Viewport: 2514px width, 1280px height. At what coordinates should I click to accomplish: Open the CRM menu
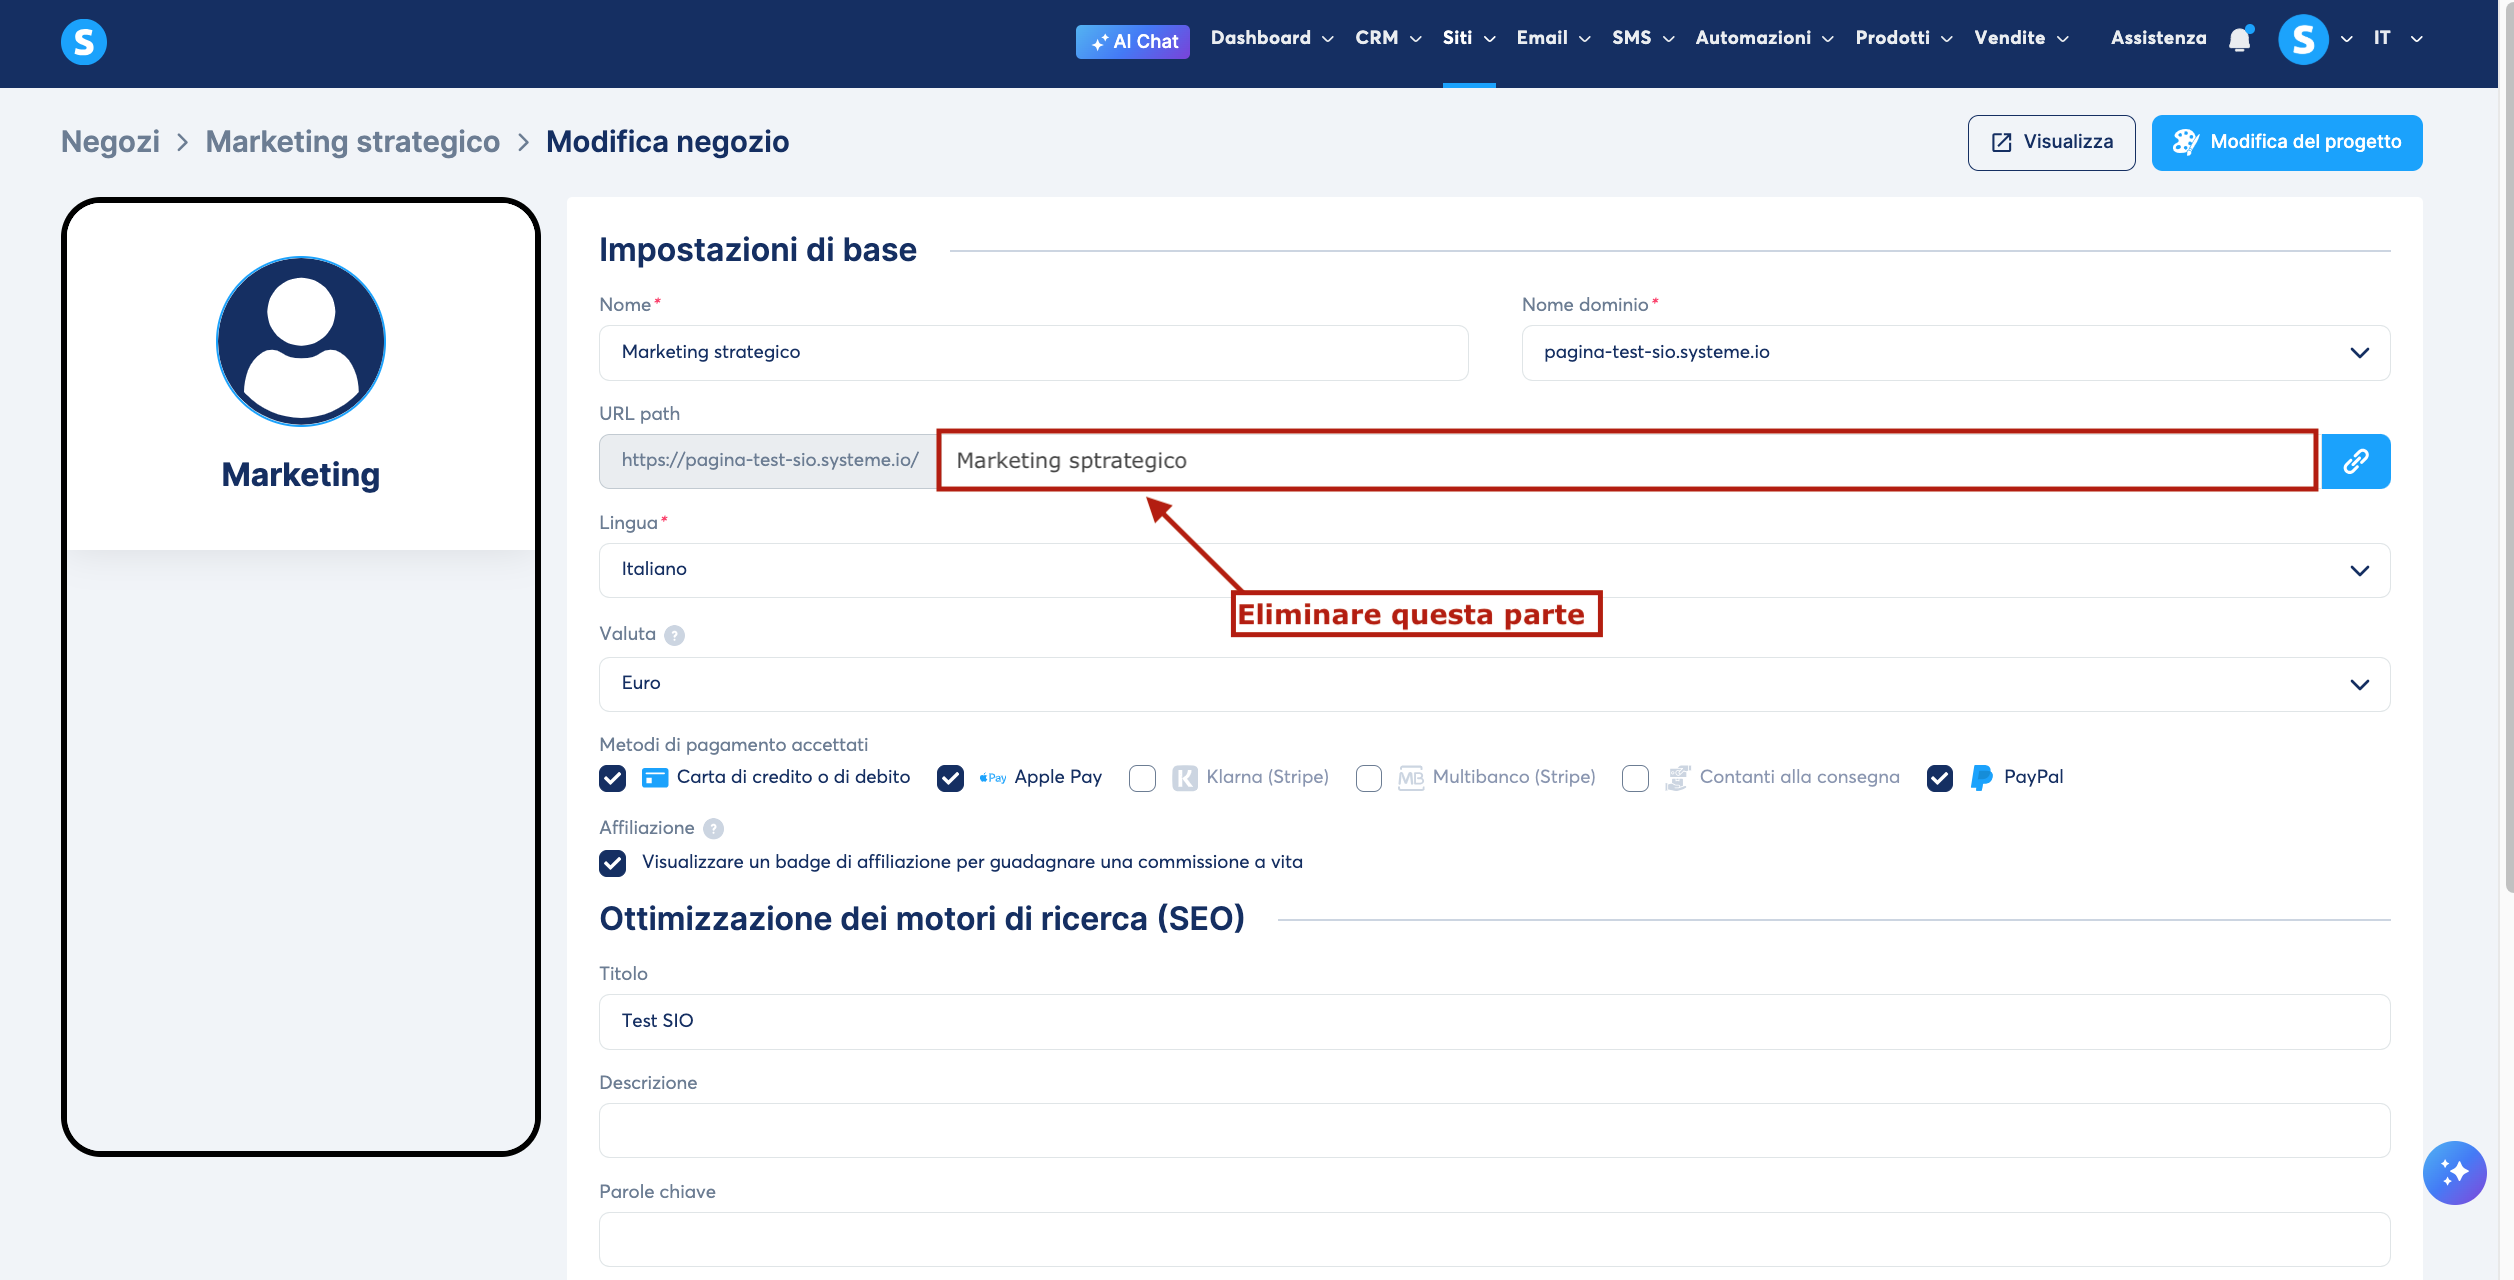click(1388, 38)
